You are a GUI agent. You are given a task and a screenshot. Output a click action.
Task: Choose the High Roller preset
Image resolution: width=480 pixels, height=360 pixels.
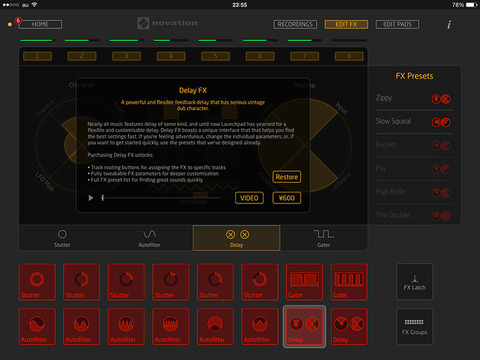414,192
